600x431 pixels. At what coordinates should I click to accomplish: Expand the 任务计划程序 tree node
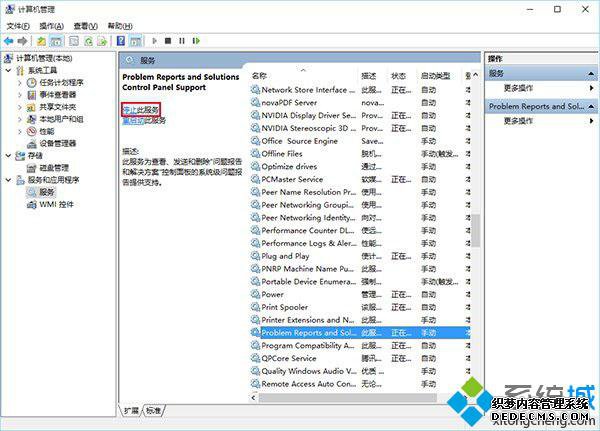(20, 83)
